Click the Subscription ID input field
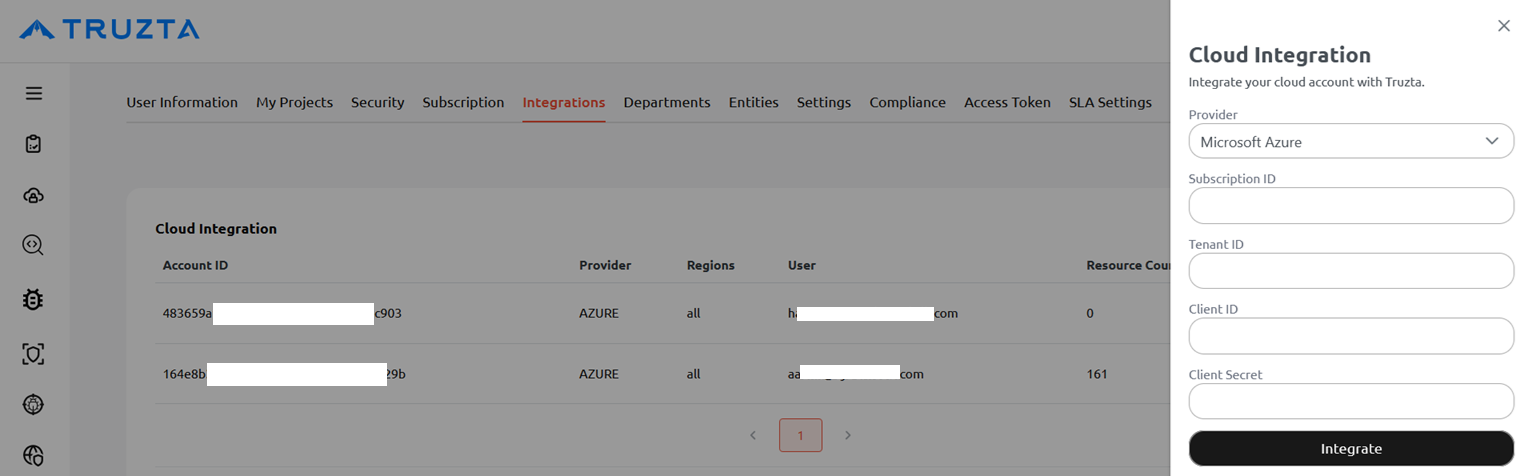Viewport: 1532px width, 476px height. pyautogui.click(x=1351, y=206)
